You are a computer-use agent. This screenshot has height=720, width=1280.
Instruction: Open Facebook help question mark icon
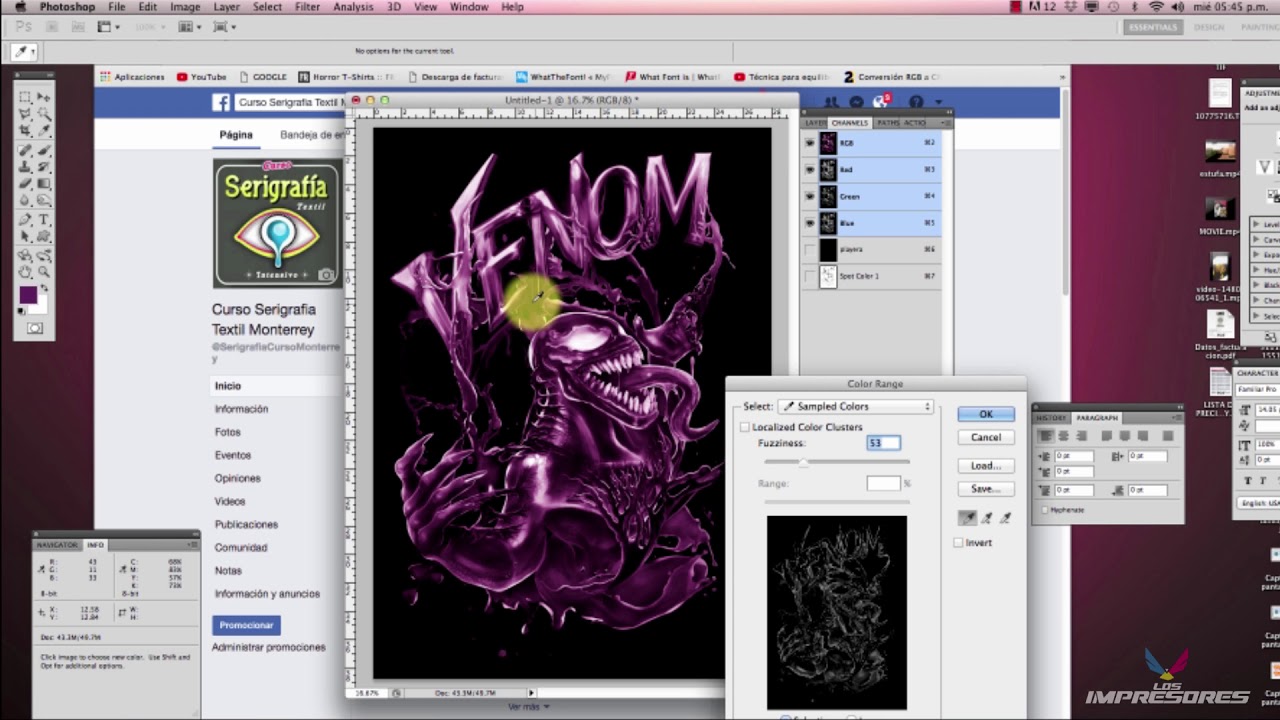915,102
